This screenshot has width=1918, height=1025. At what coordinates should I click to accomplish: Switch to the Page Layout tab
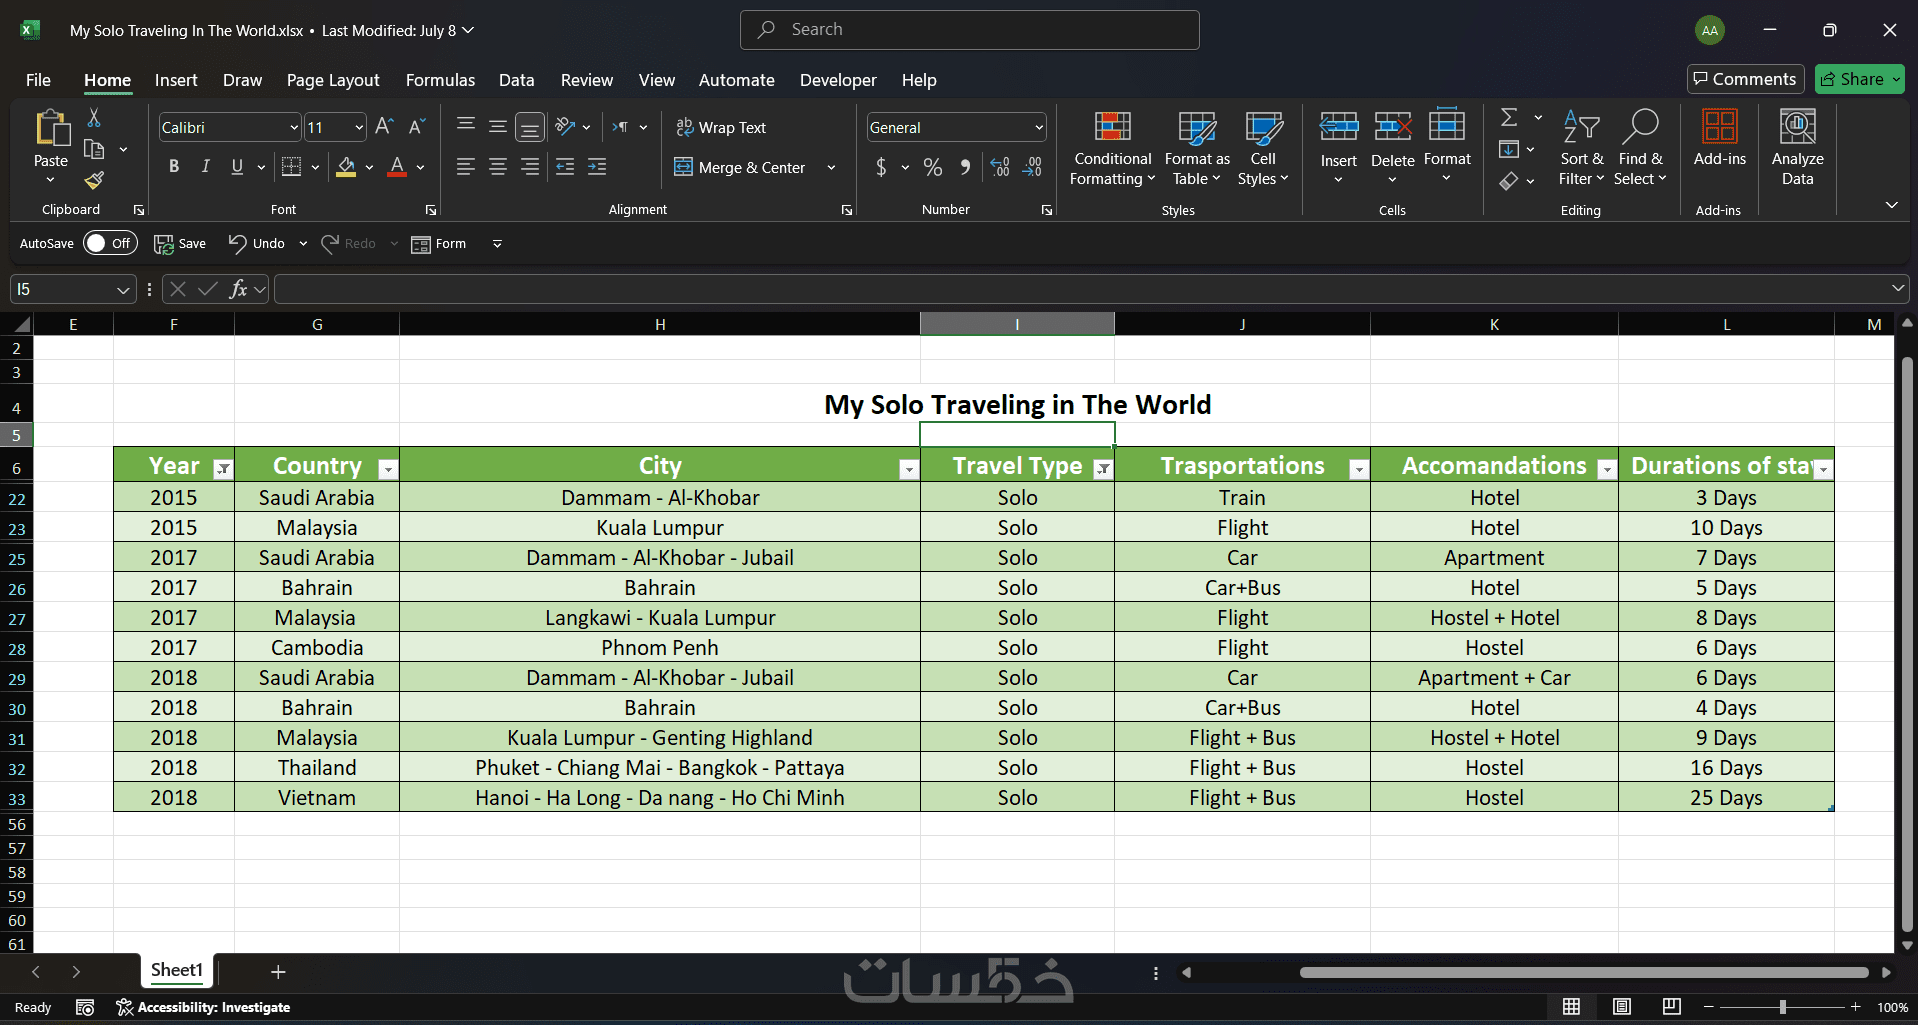pyautogui.click(x=333, y=80)
